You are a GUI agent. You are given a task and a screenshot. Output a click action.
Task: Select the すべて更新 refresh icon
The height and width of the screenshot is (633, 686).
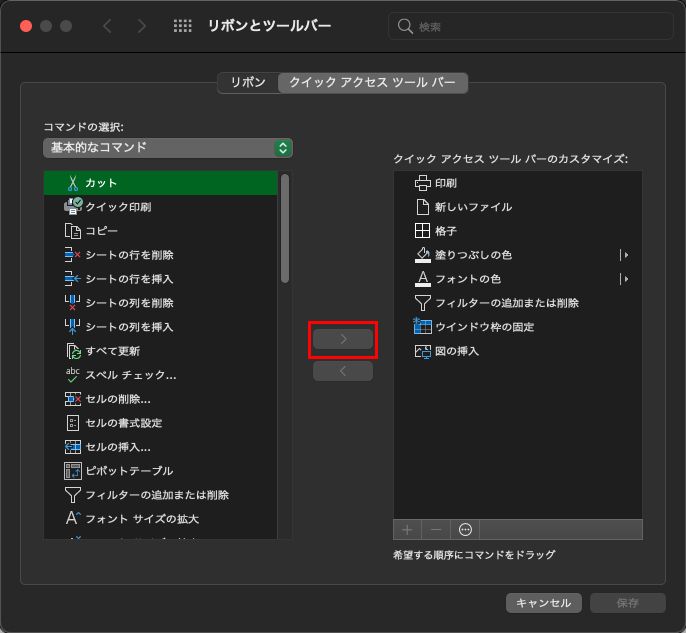pyautogui.click(x=73, y=351)
